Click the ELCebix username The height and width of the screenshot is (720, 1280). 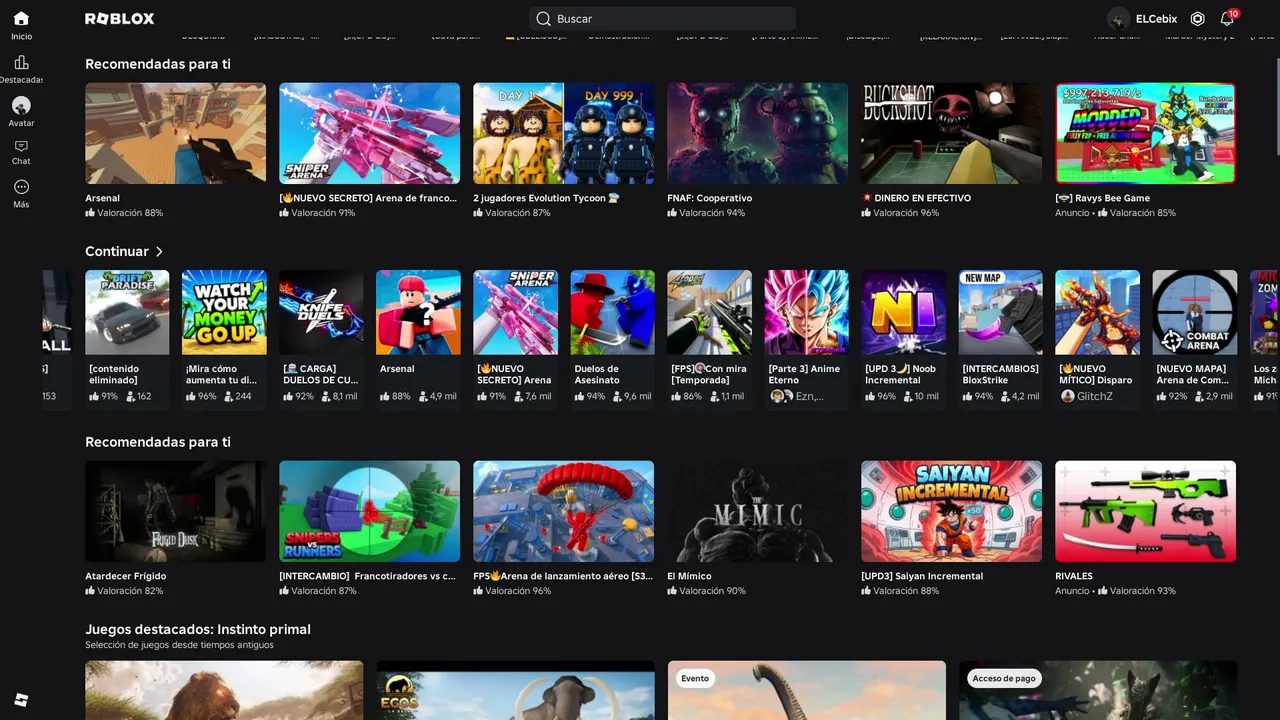[1156, 19]
